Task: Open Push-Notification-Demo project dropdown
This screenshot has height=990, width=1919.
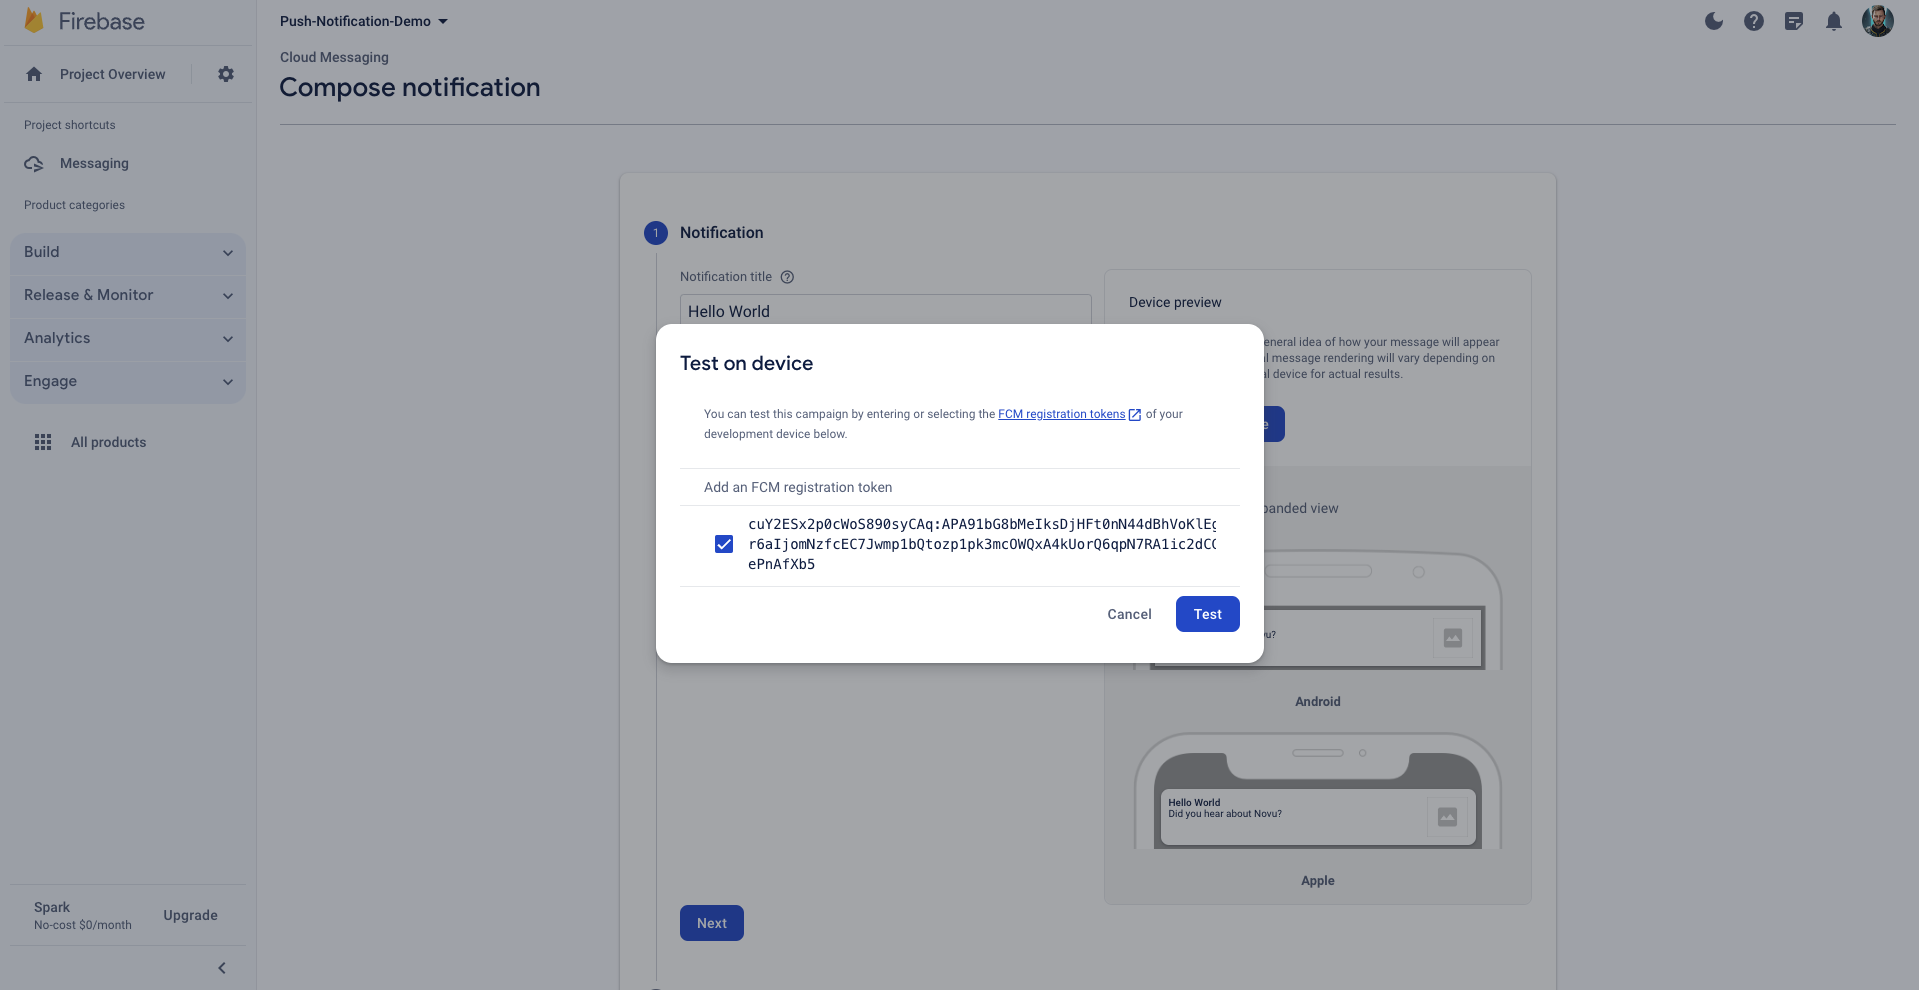Action: coord(364,21)
